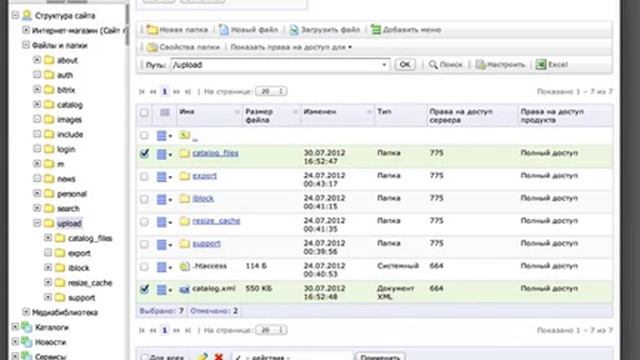
Task: Go to next page in top pager
Action: (x=176, y=92)
